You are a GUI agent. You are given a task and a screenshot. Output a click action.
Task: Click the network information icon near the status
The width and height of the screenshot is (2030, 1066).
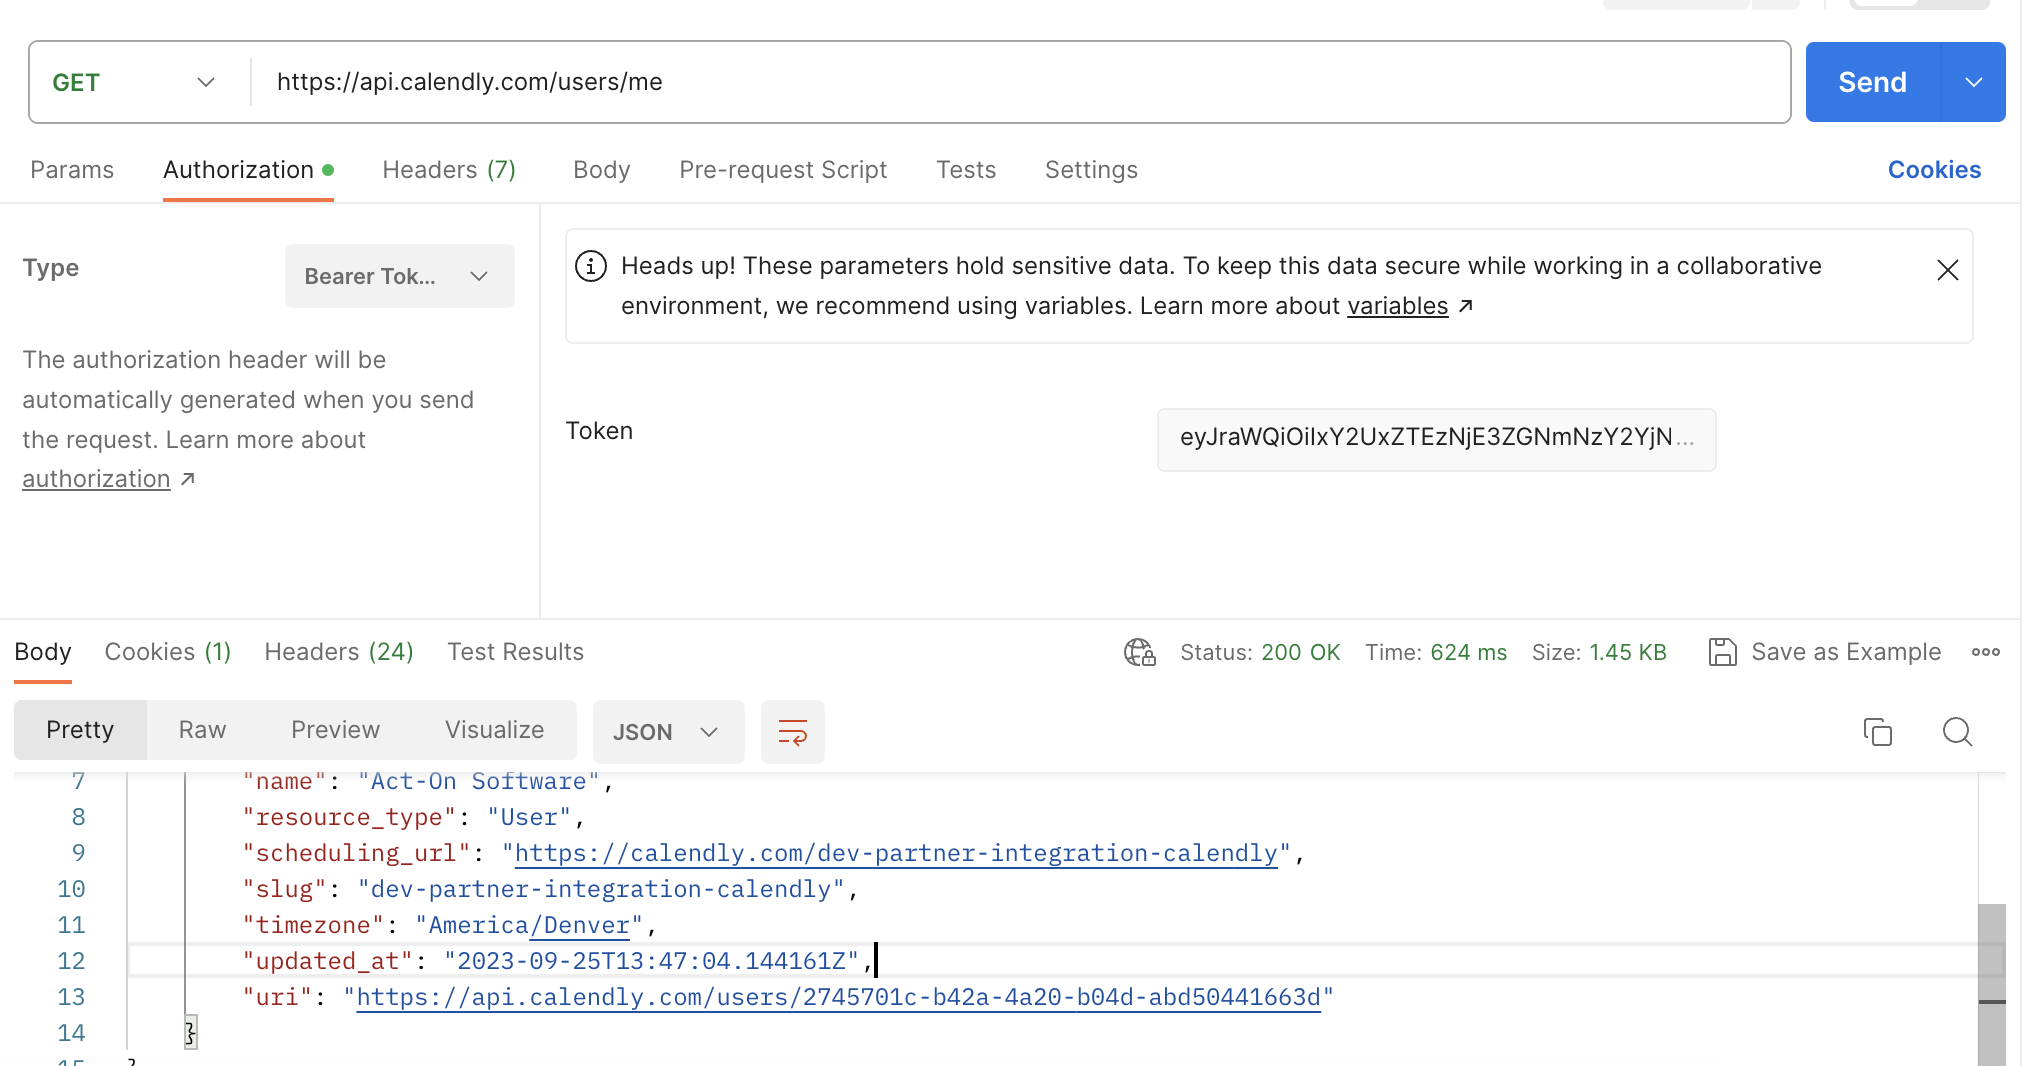[x=1139, y=651]
